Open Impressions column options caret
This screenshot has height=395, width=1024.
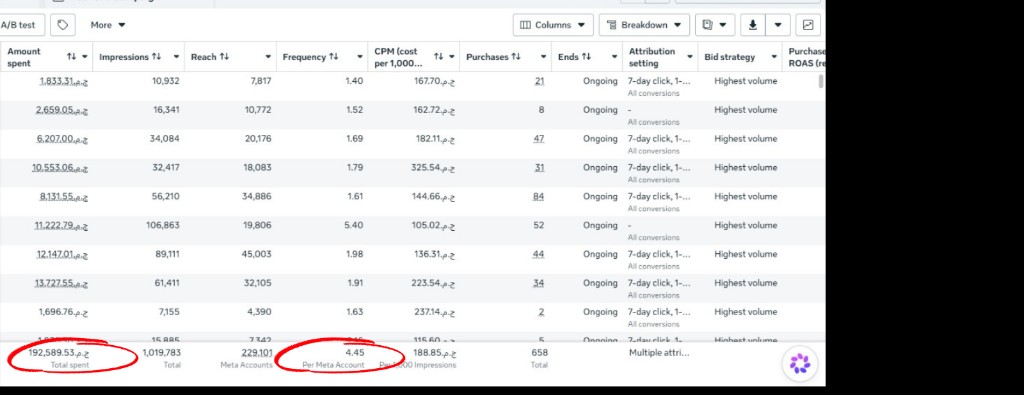point(176,57)
